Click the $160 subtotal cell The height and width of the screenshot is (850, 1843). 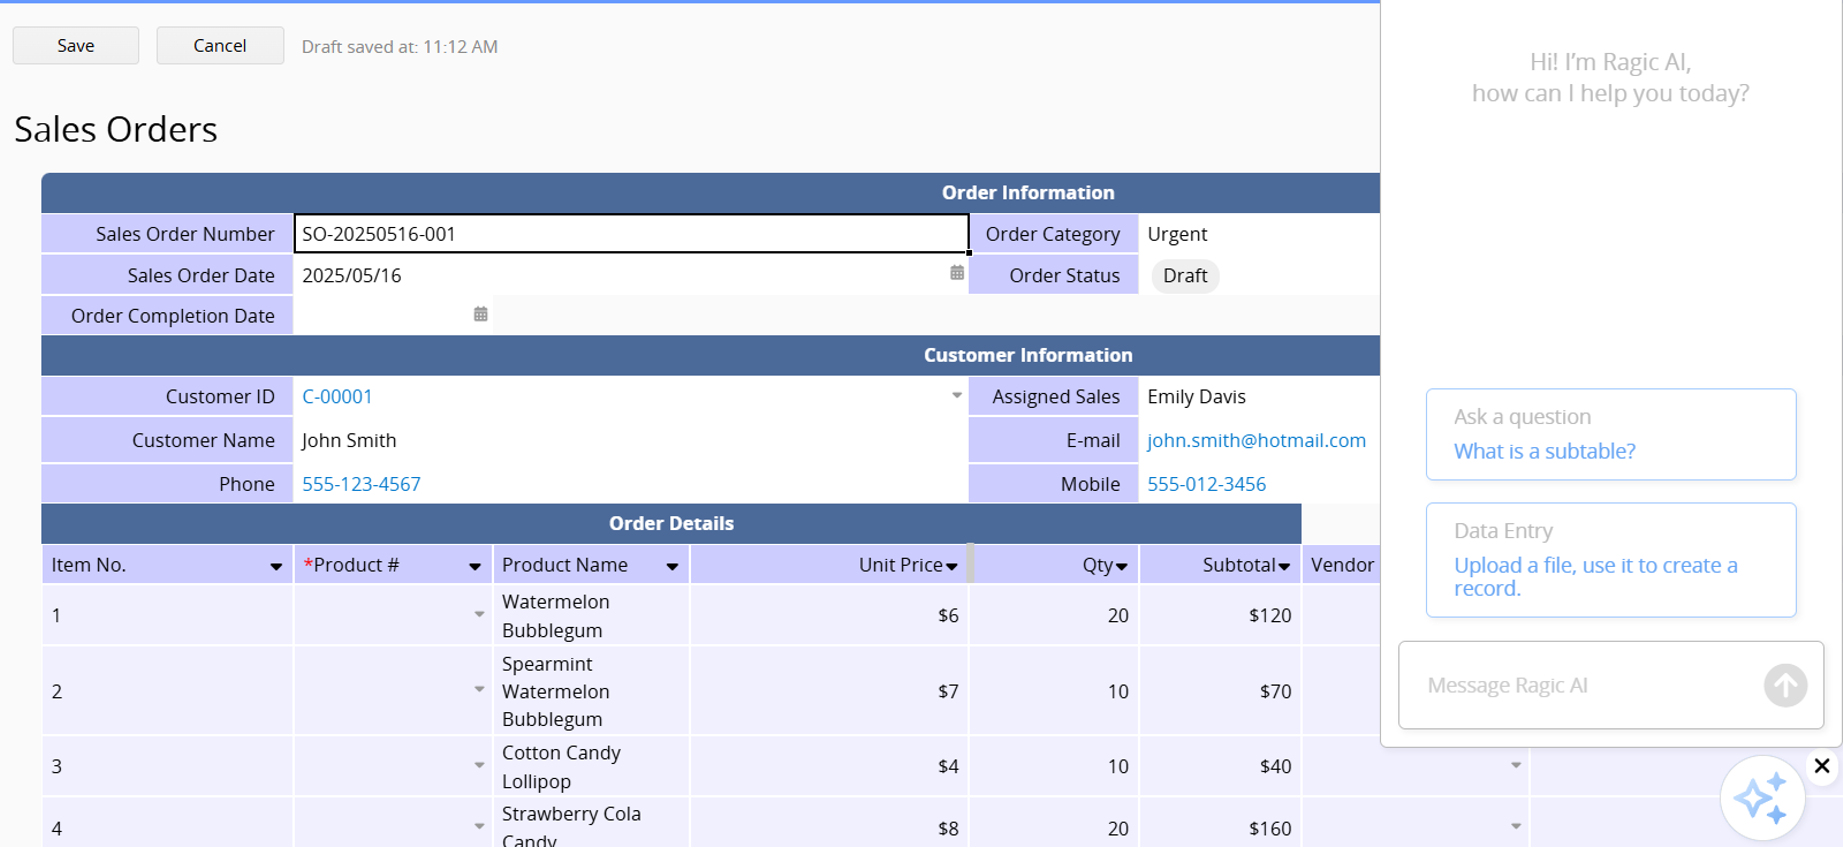pos(1221,824)
